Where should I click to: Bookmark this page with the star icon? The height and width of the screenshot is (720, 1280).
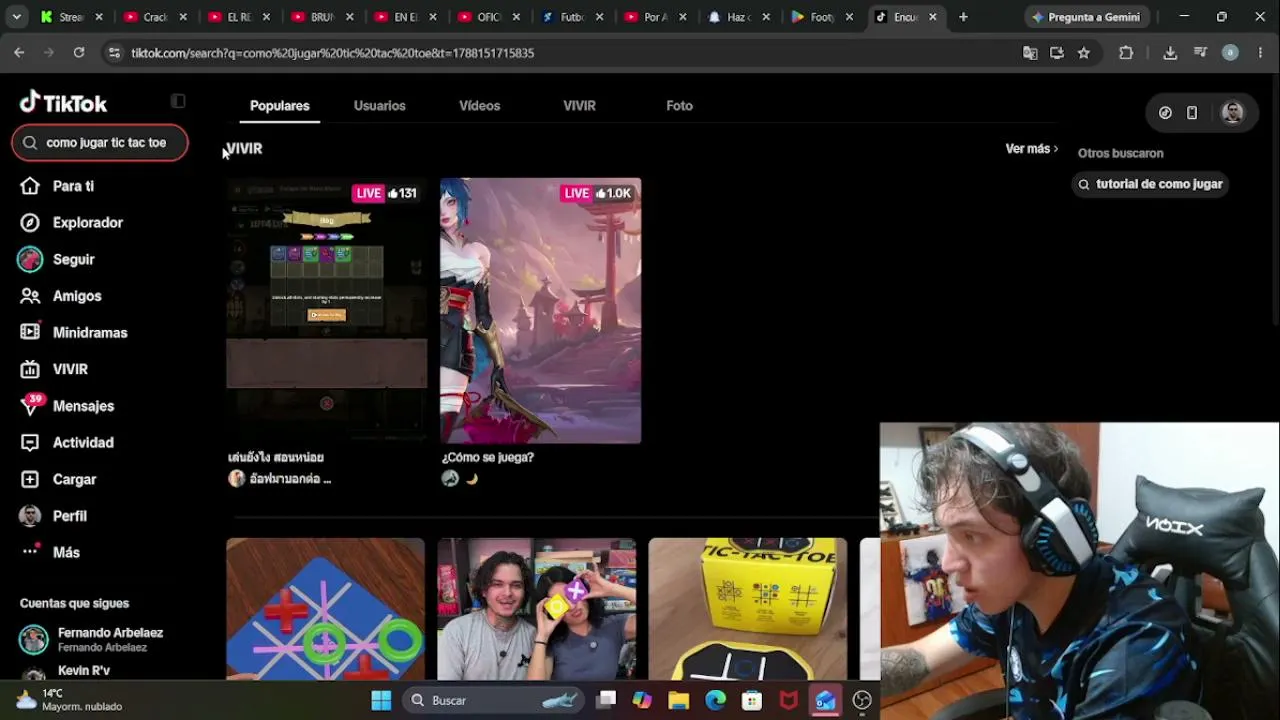click(1084, 53)
